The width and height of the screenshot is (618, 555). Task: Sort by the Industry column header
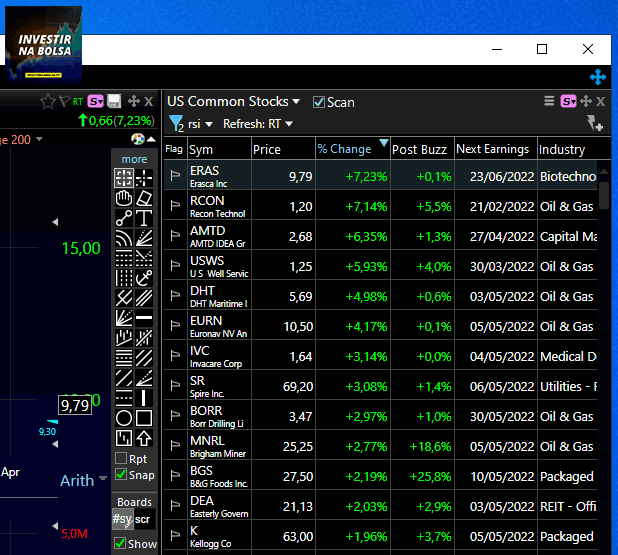(574, 149)
